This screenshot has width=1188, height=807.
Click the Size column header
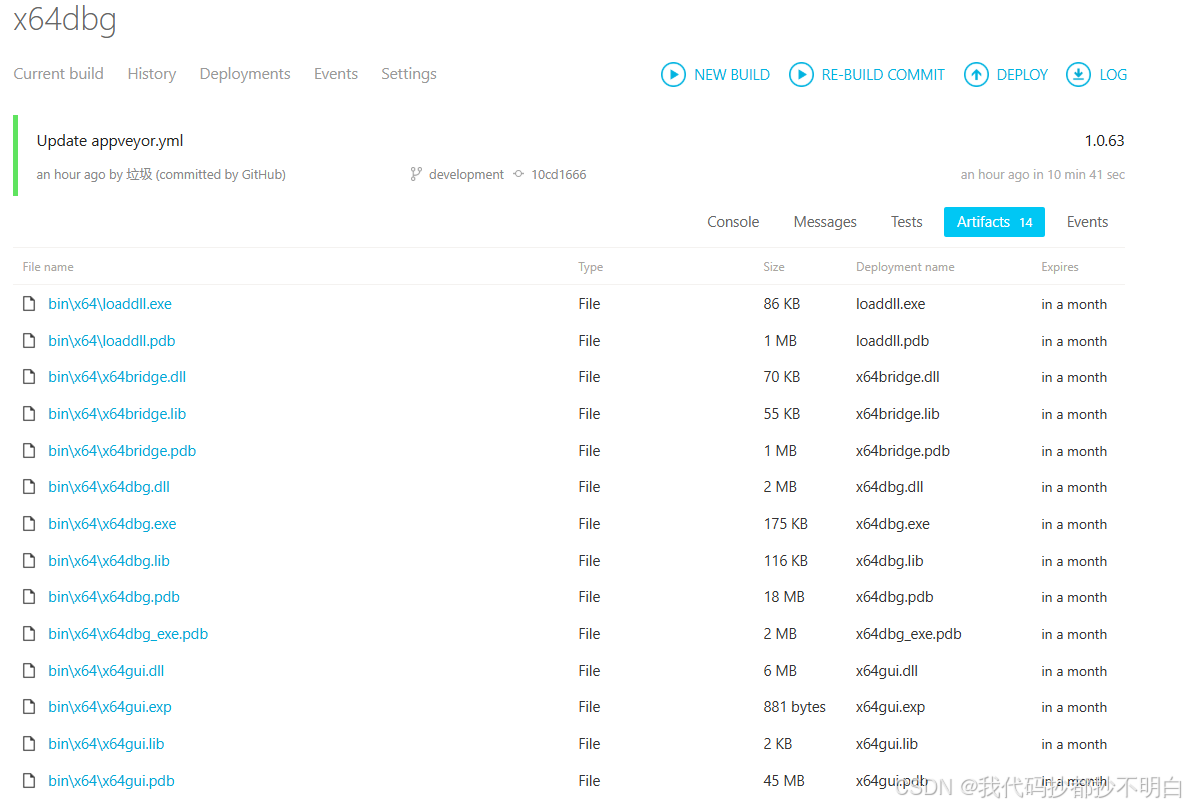(x=774, y=267)
